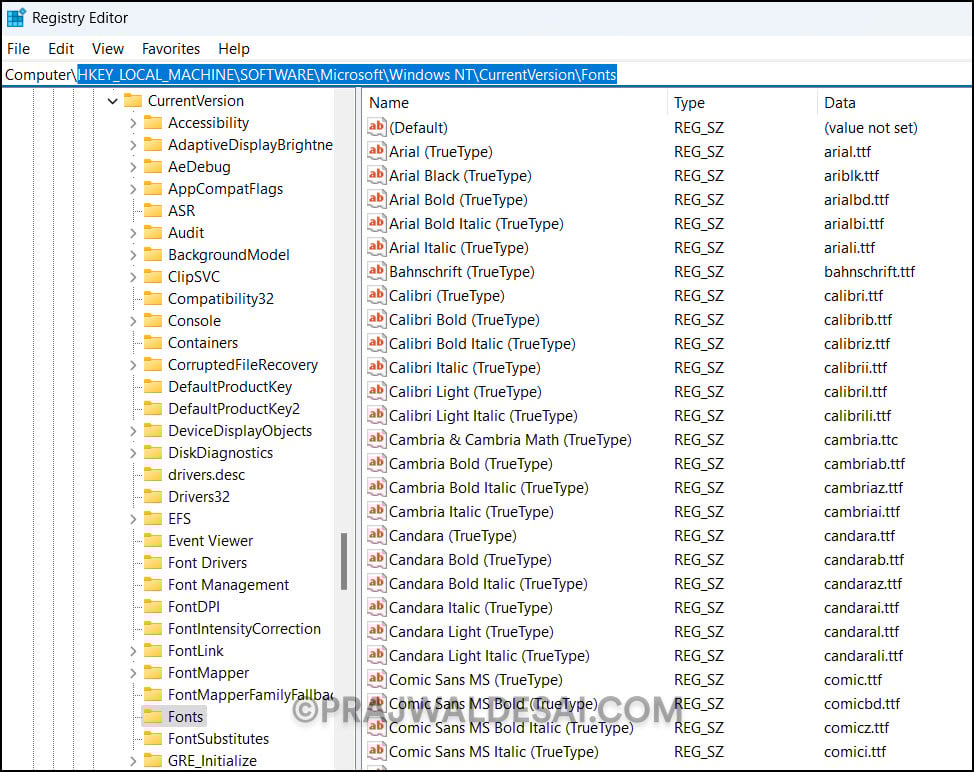Expand the Accessibility key
This screenshot has width=974, height=772.
pyautogui.click(x=133, y=123)
